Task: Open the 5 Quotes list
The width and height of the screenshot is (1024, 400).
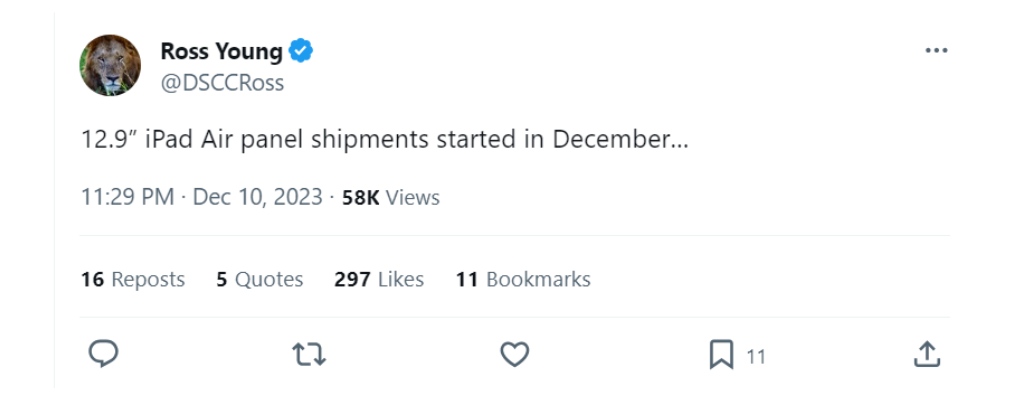Action: point(259,279)
